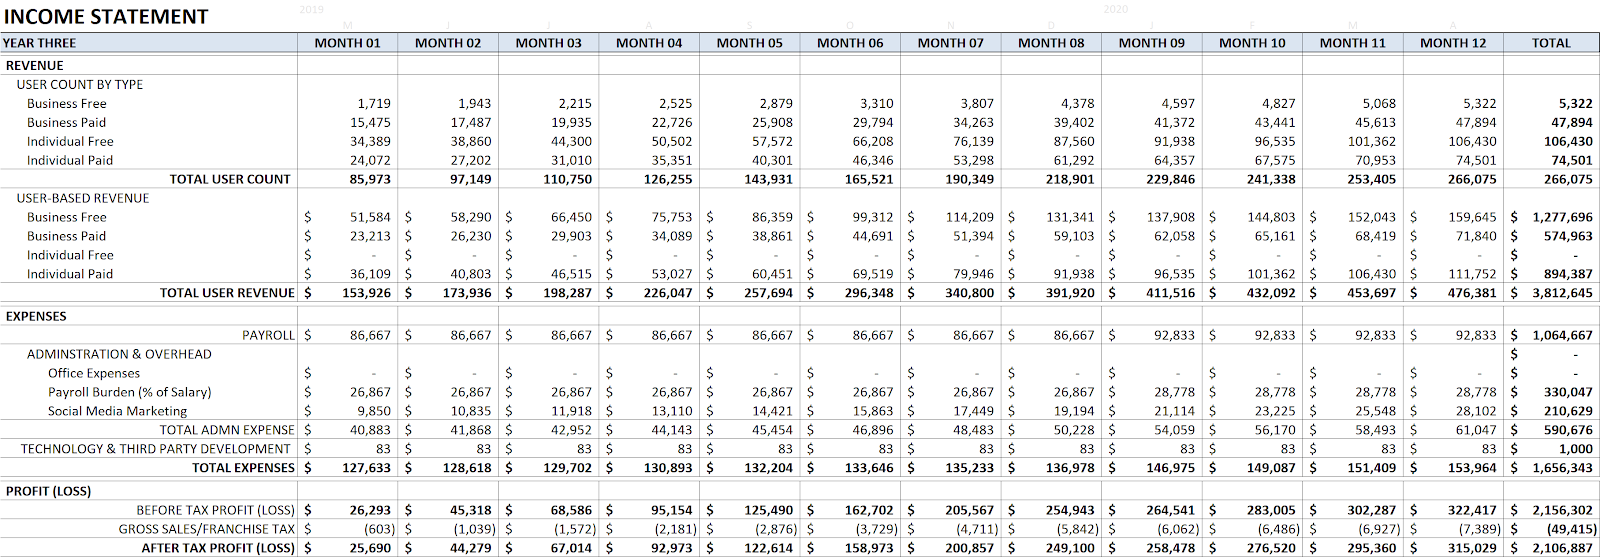Click the TOTAL USER COUNT row label
The height and width of the screenshot is (557, 1600).
(x=230, y=179)
